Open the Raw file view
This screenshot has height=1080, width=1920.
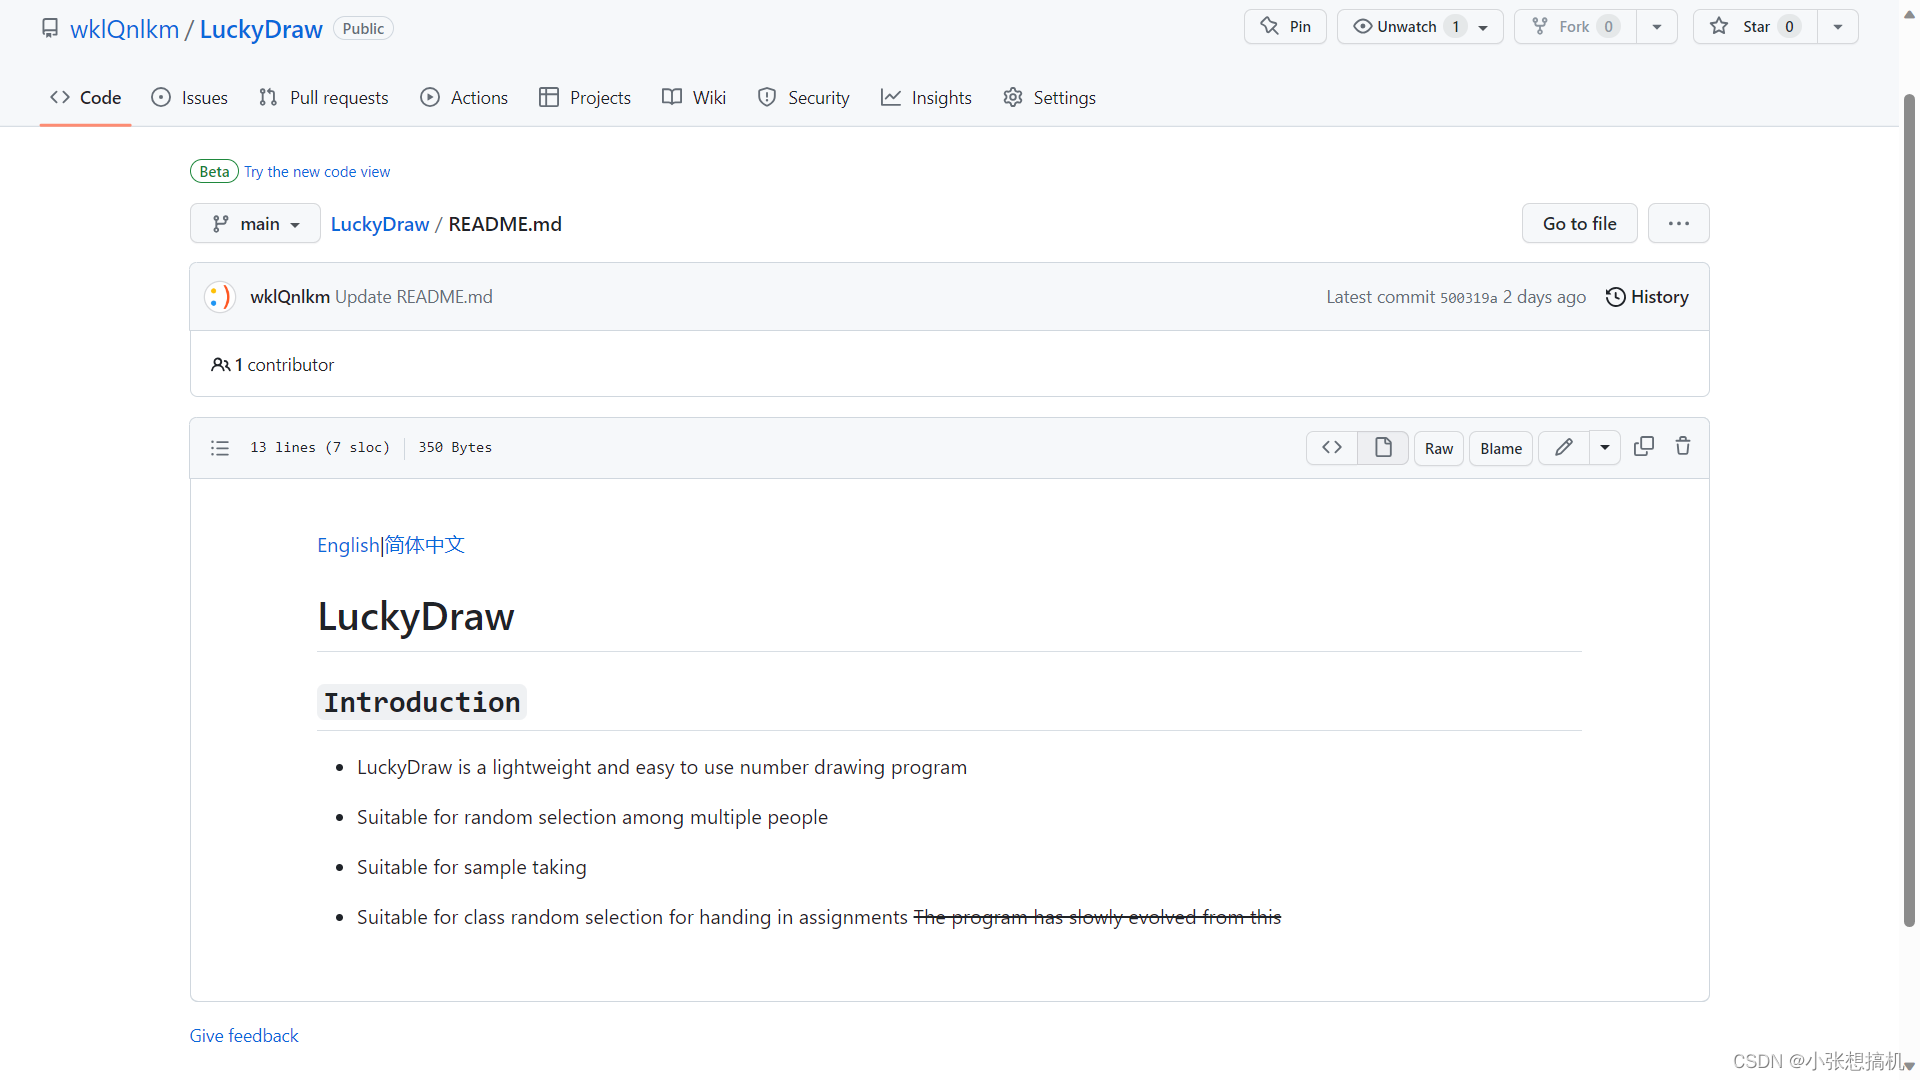point(1439,448)
